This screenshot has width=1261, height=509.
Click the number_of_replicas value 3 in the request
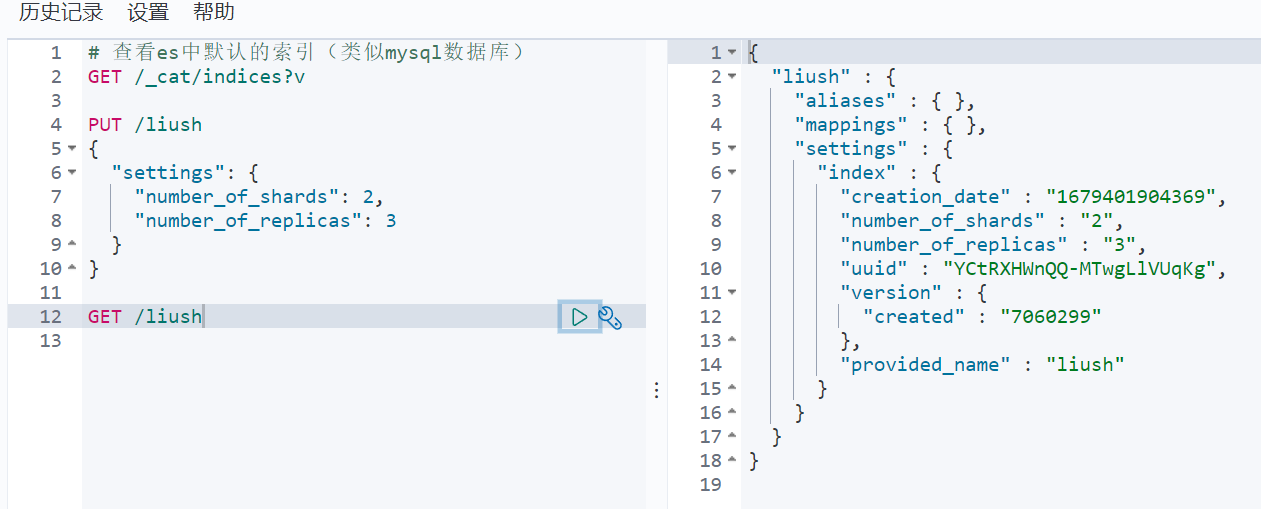391,221
